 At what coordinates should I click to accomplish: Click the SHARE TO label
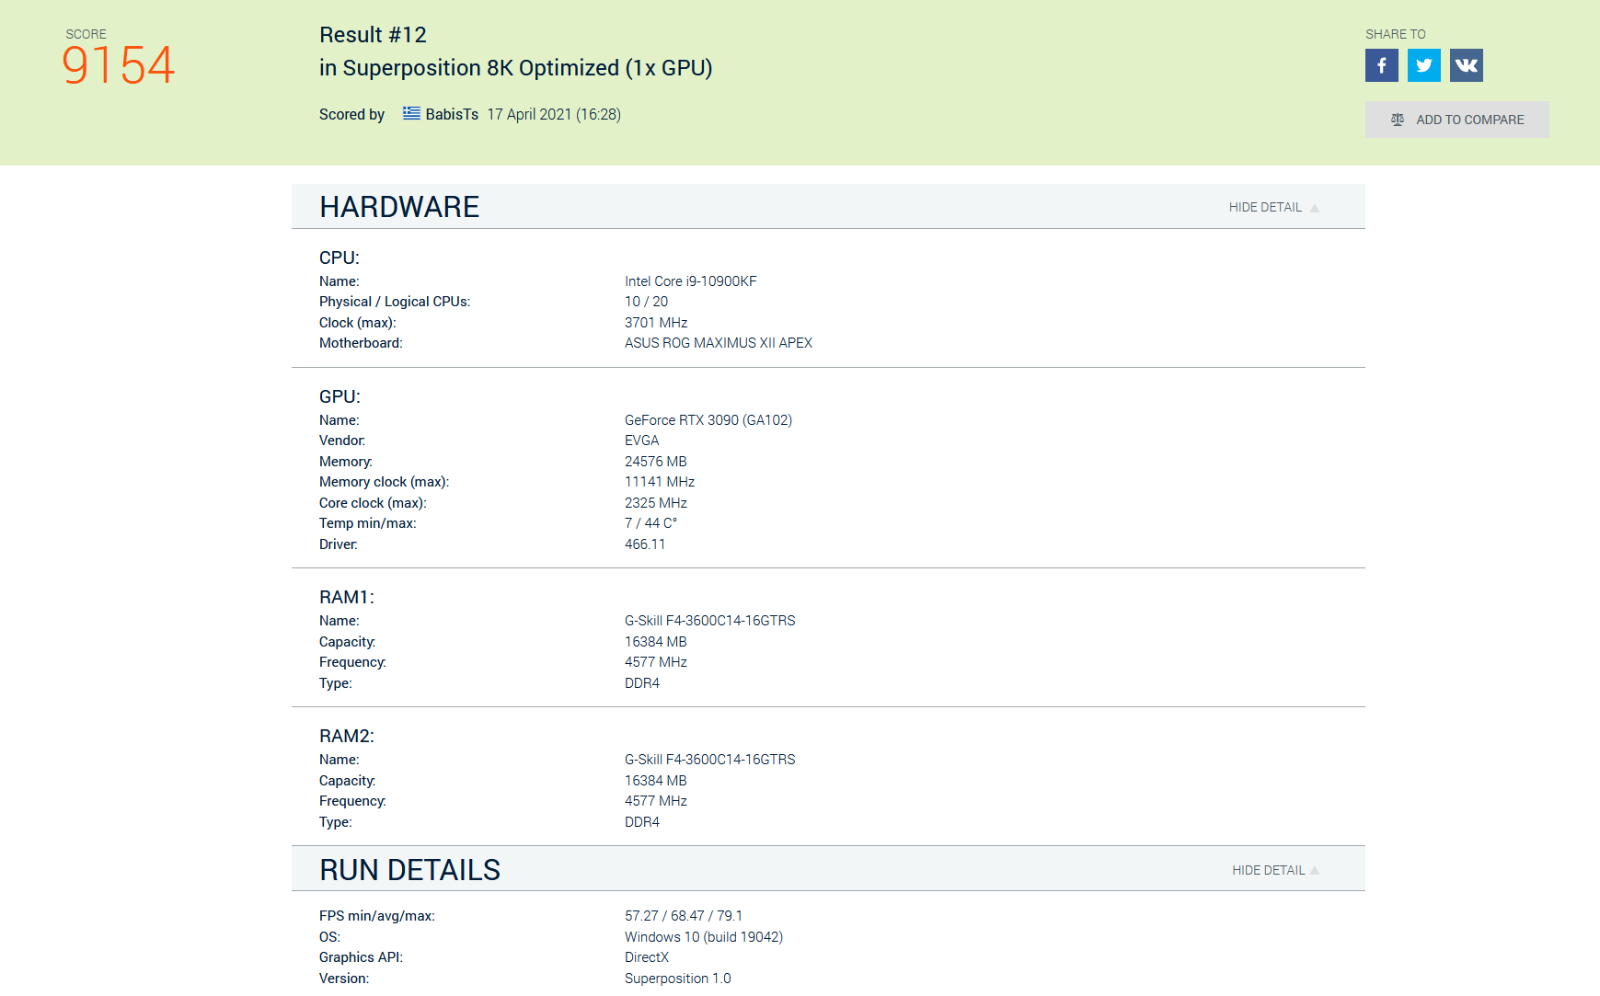pos(1396,34)
